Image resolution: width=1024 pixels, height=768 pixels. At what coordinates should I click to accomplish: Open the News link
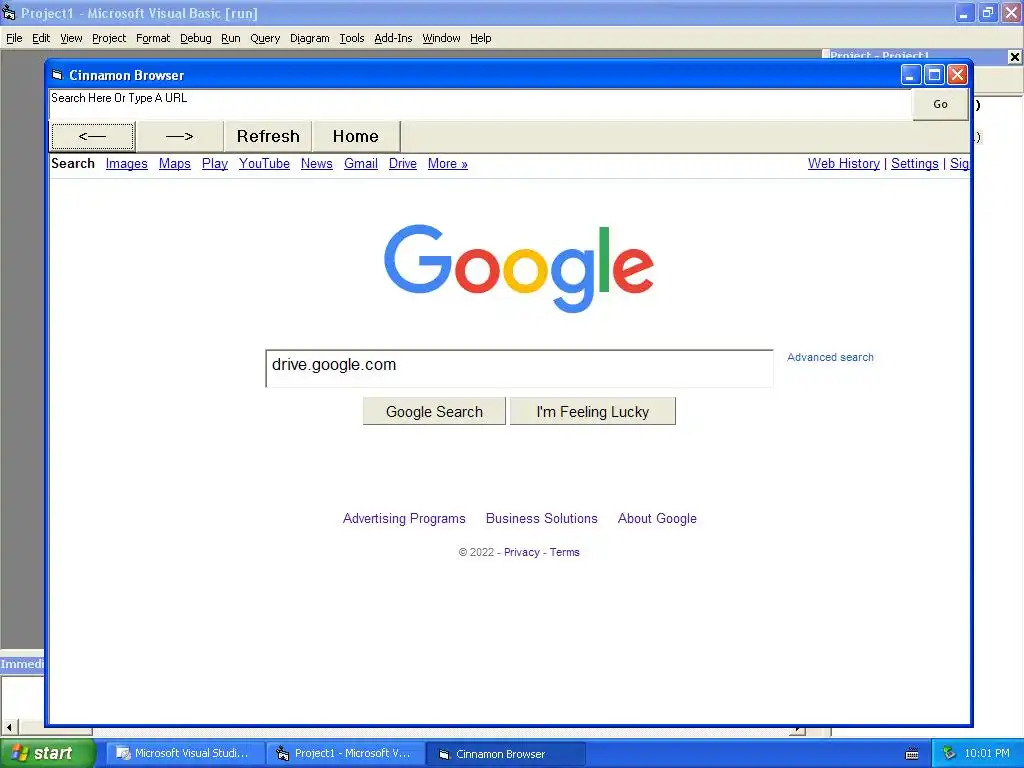click(x=317, y=164)
